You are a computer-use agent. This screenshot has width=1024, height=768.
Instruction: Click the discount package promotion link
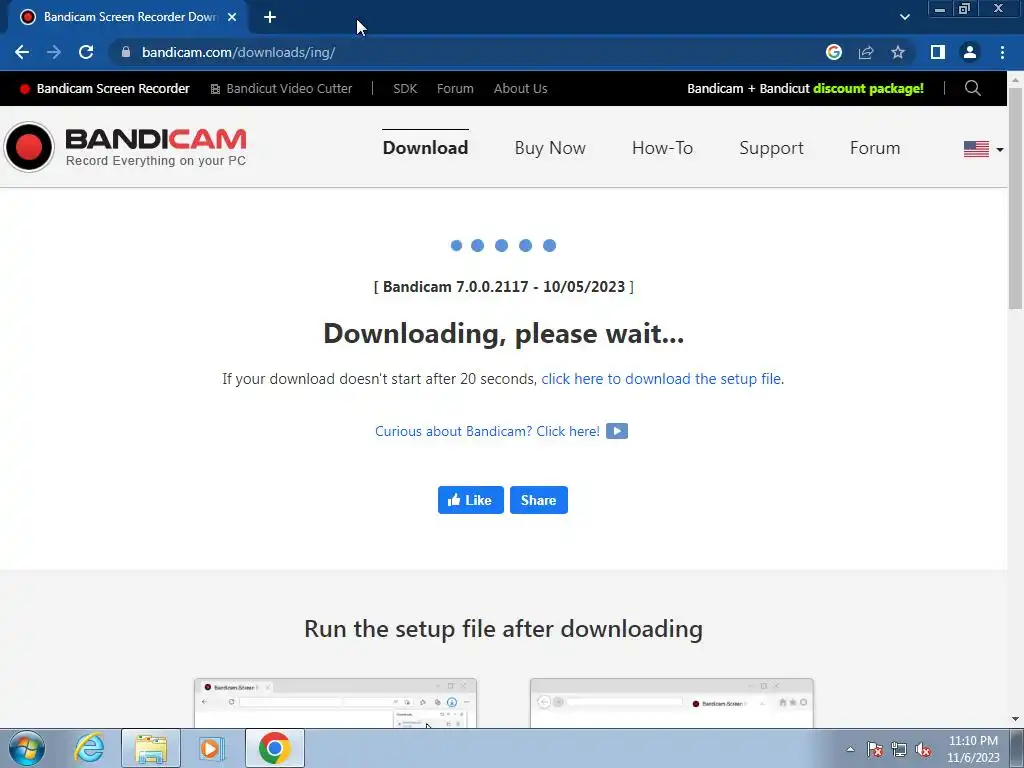pyautogui.click(x=805, y=88)
